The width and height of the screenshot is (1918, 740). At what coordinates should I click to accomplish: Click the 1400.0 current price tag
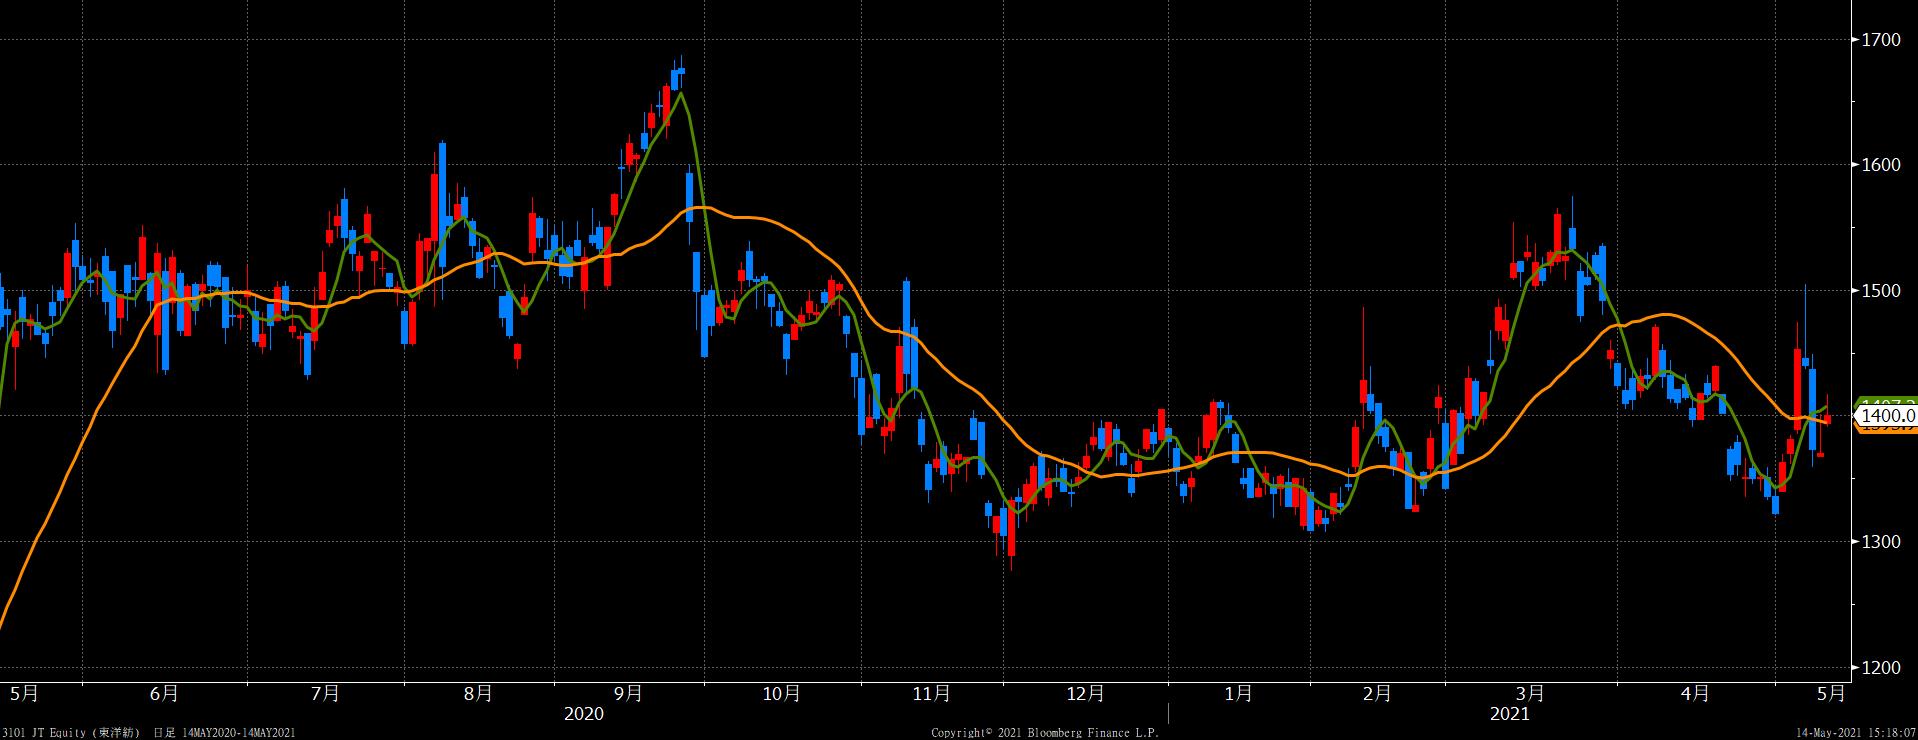[1887, 415]
